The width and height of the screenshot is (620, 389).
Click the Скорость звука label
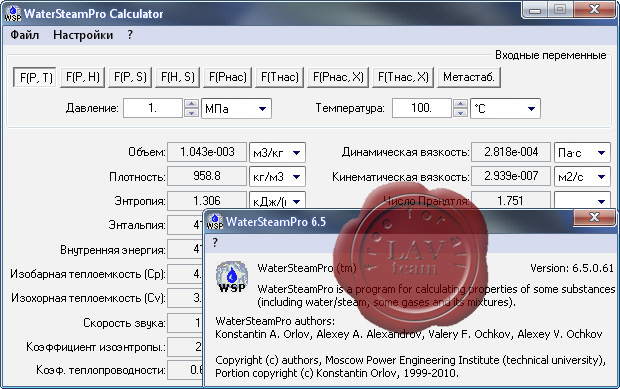pyautogui.click(x=124, y=323)
